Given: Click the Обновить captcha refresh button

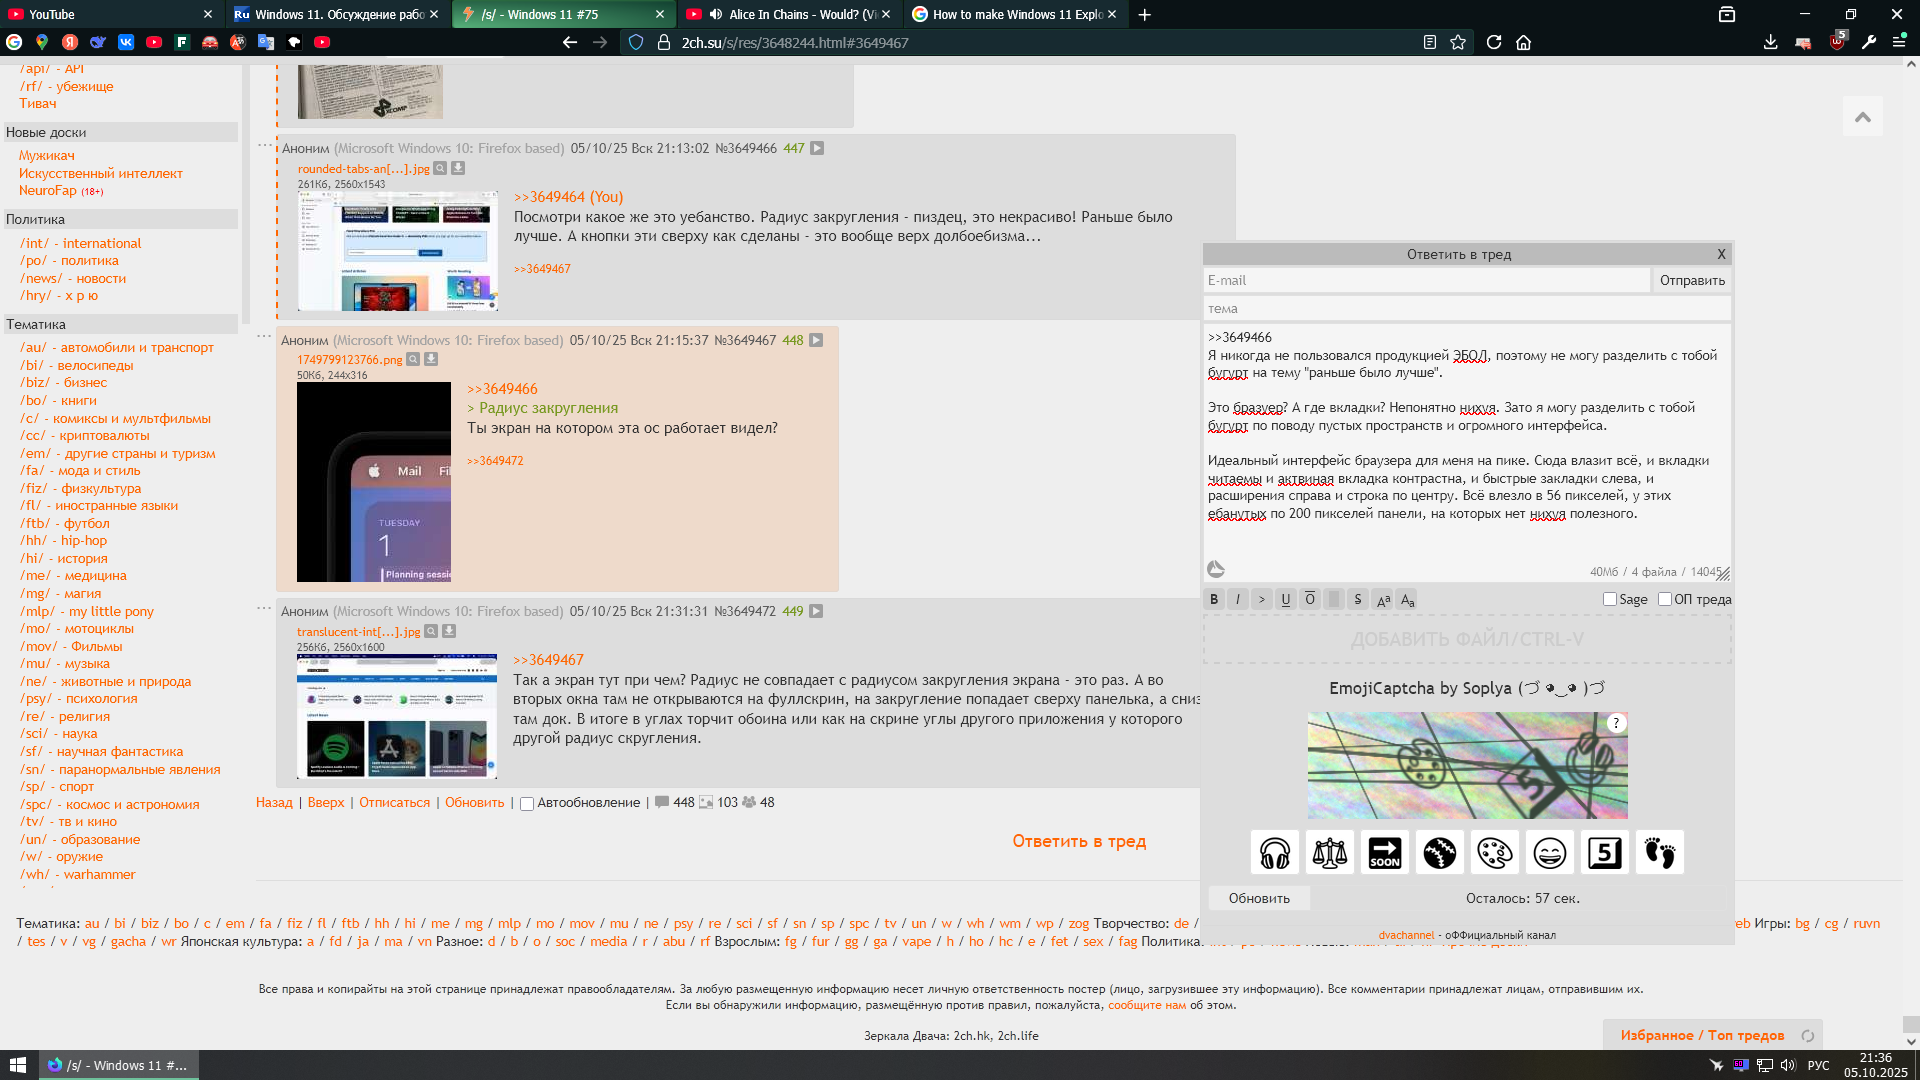Looking at the screenshot, I should pos(1259,898).
